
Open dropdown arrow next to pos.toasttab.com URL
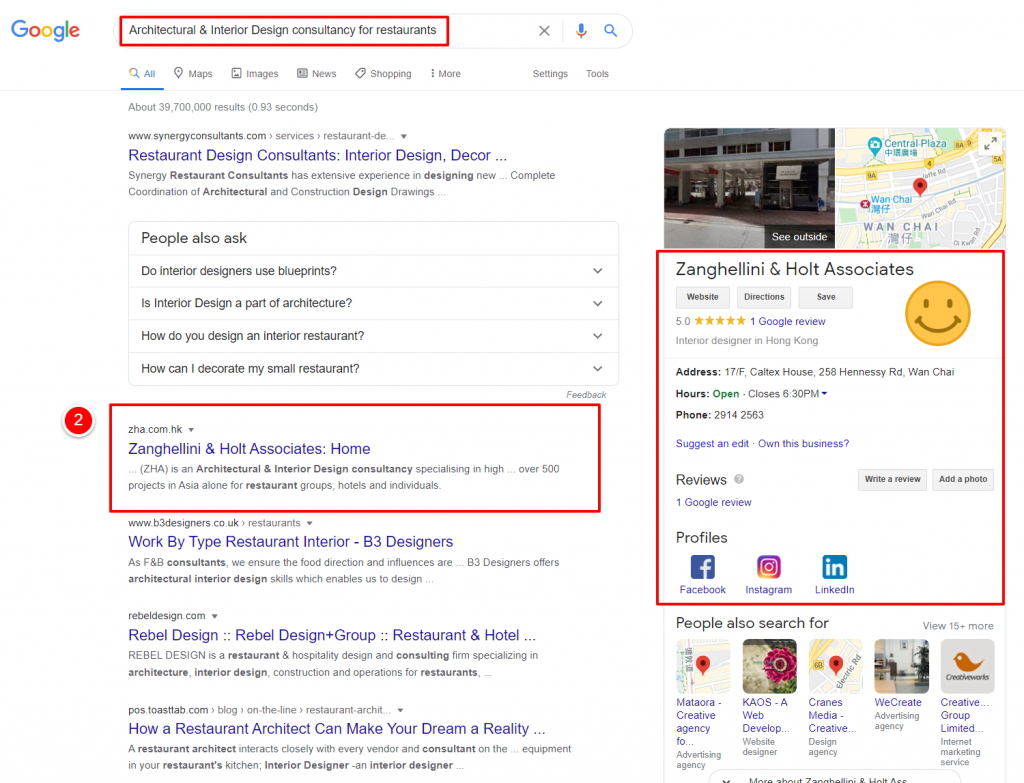point(400,711)
